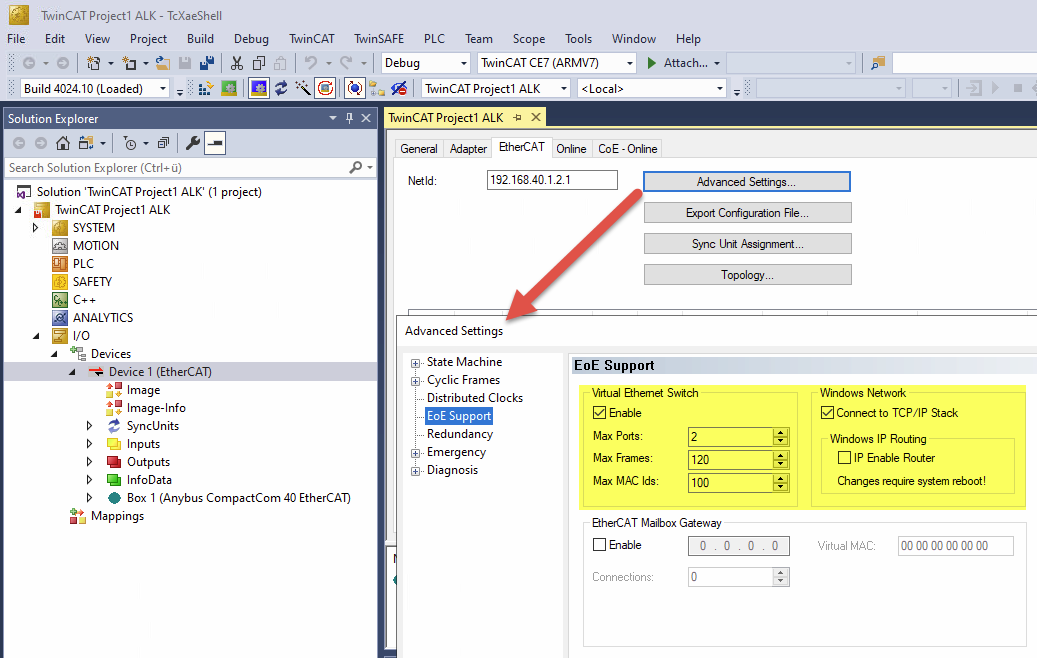The height and width of the screenshot is (658, 1037).
Task: Switch to the CoE - Online tab
Action: click(627, 149)
